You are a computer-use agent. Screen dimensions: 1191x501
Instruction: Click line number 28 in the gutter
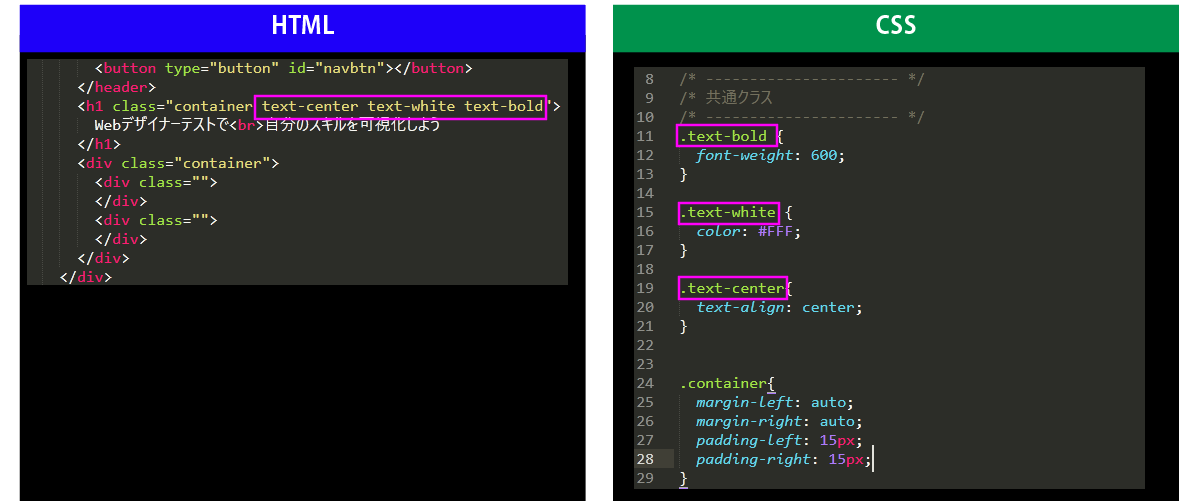pyautogui.click(x=645, y=459)
